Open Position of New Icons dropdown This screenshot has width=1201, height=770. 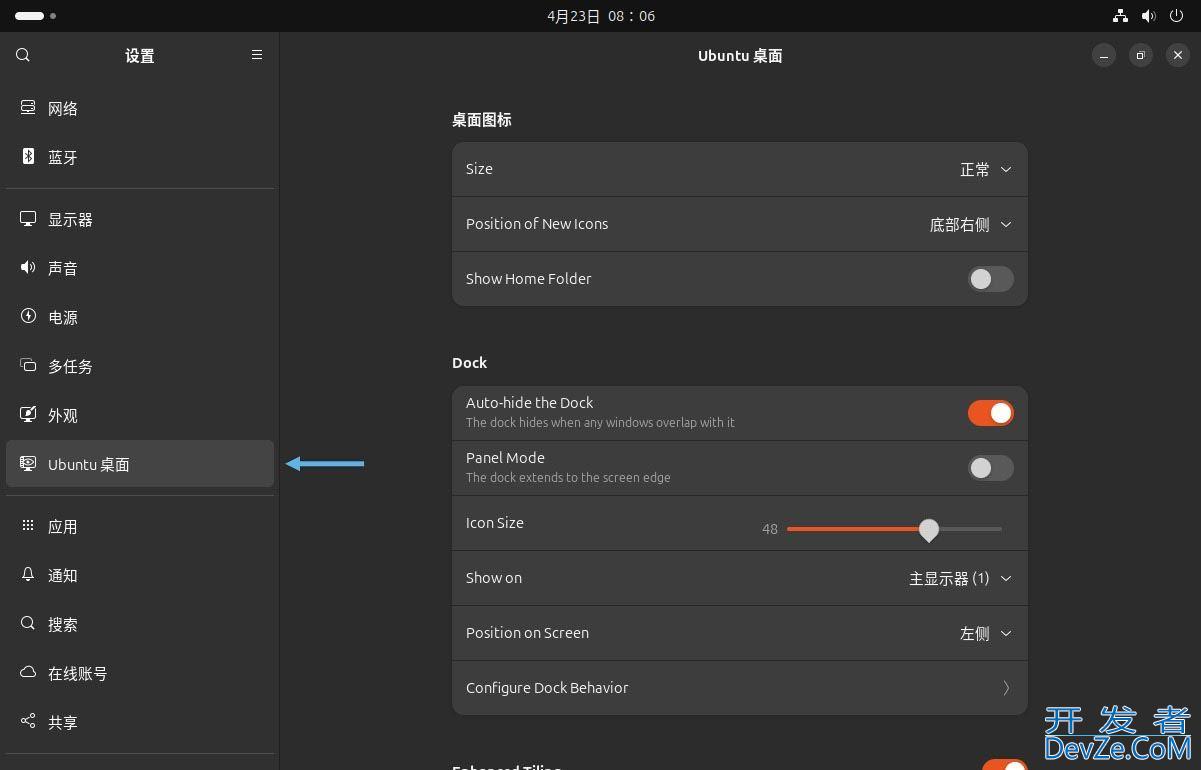coord(970,224)
